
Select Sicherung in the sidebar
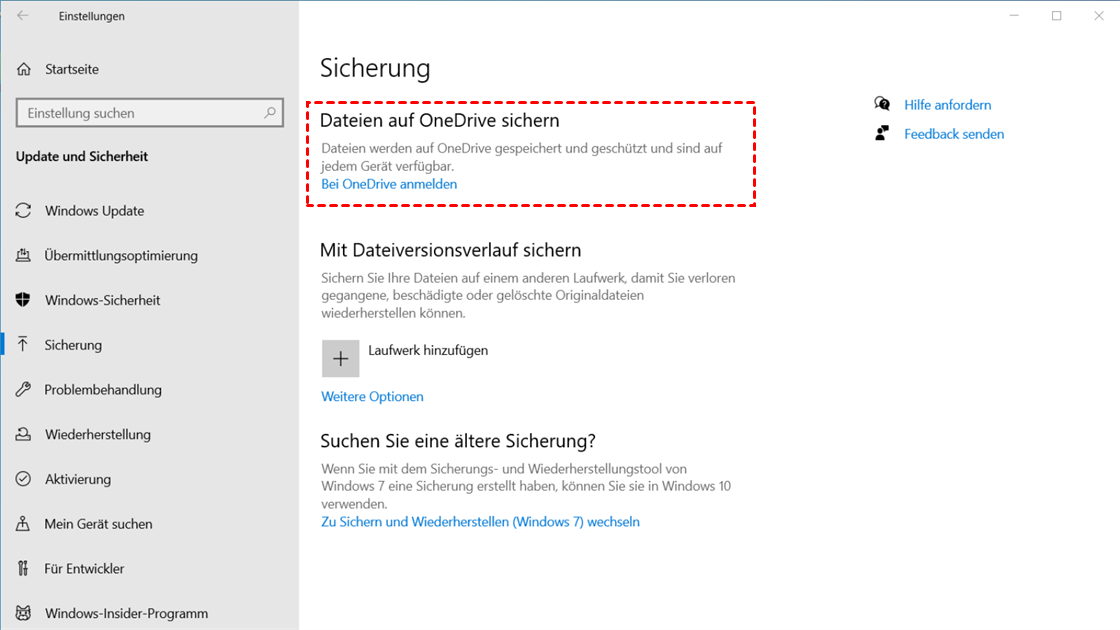click(73, 344)
